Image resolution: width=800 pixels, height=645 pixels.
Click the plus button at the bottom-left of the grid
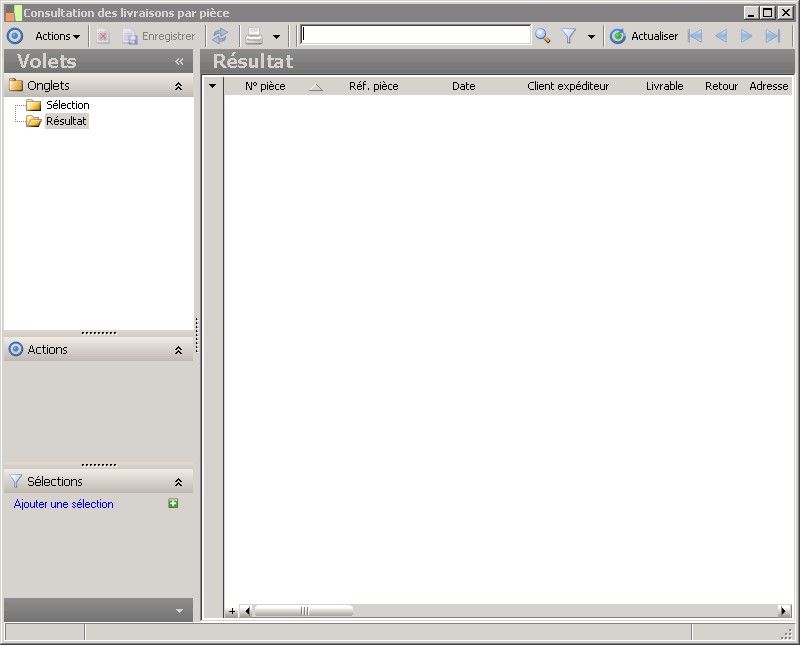coord(232,611)
